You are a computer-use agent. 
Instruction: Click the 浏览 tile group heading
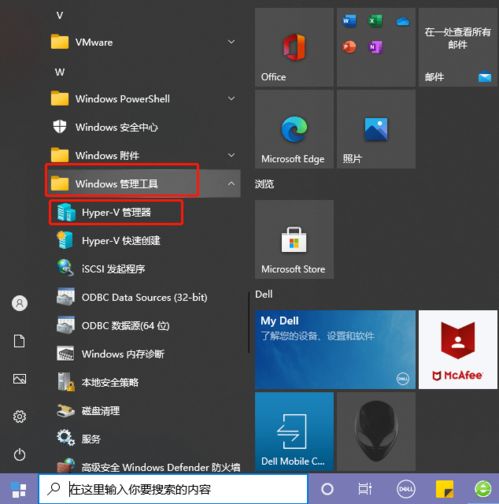(264, 184)
